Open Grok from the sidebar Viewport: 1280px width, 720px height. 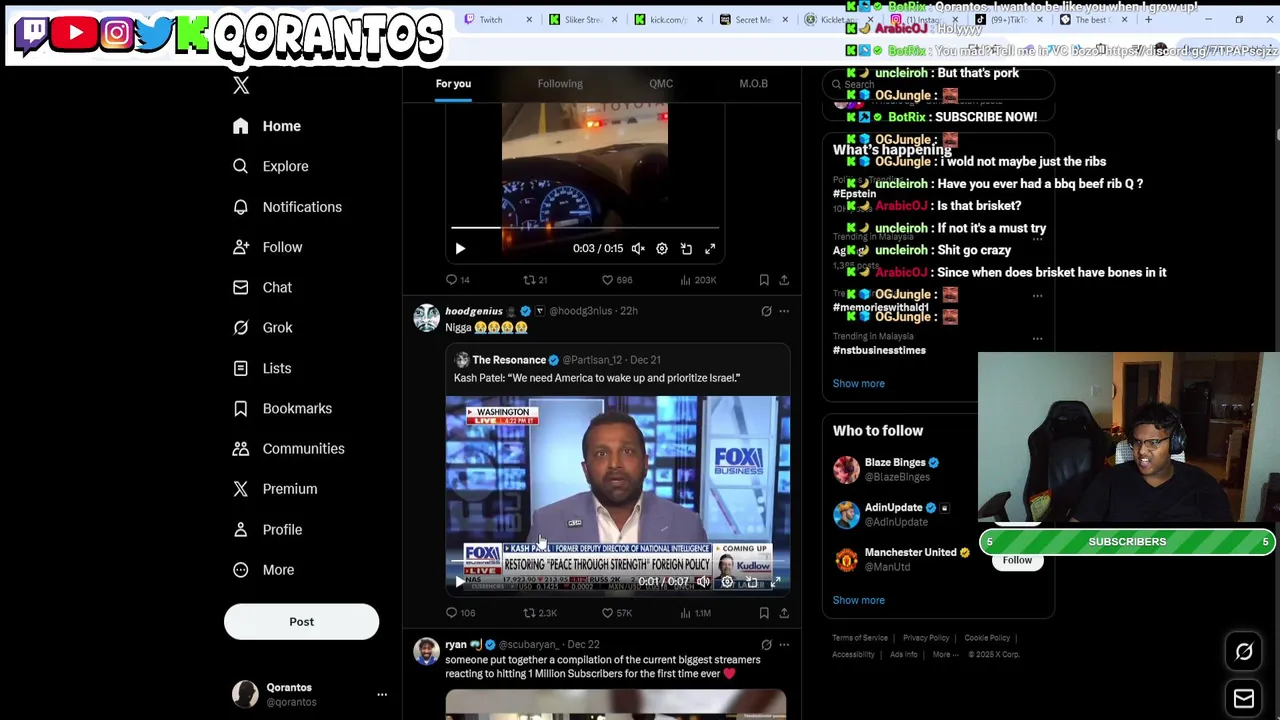pos(263,328)
